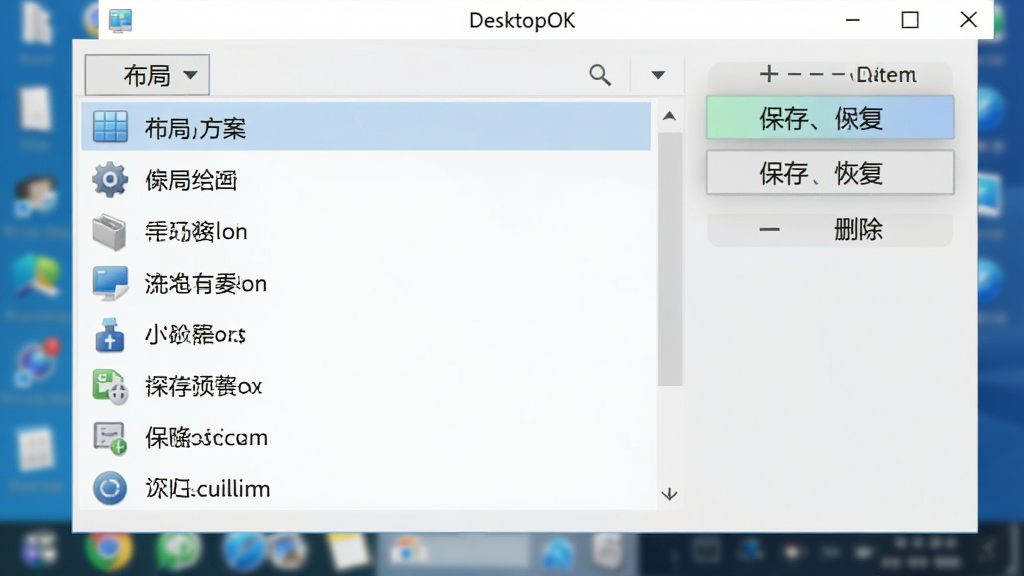
Task: Click the scrollbar up arrow
Action: point(669,116)
